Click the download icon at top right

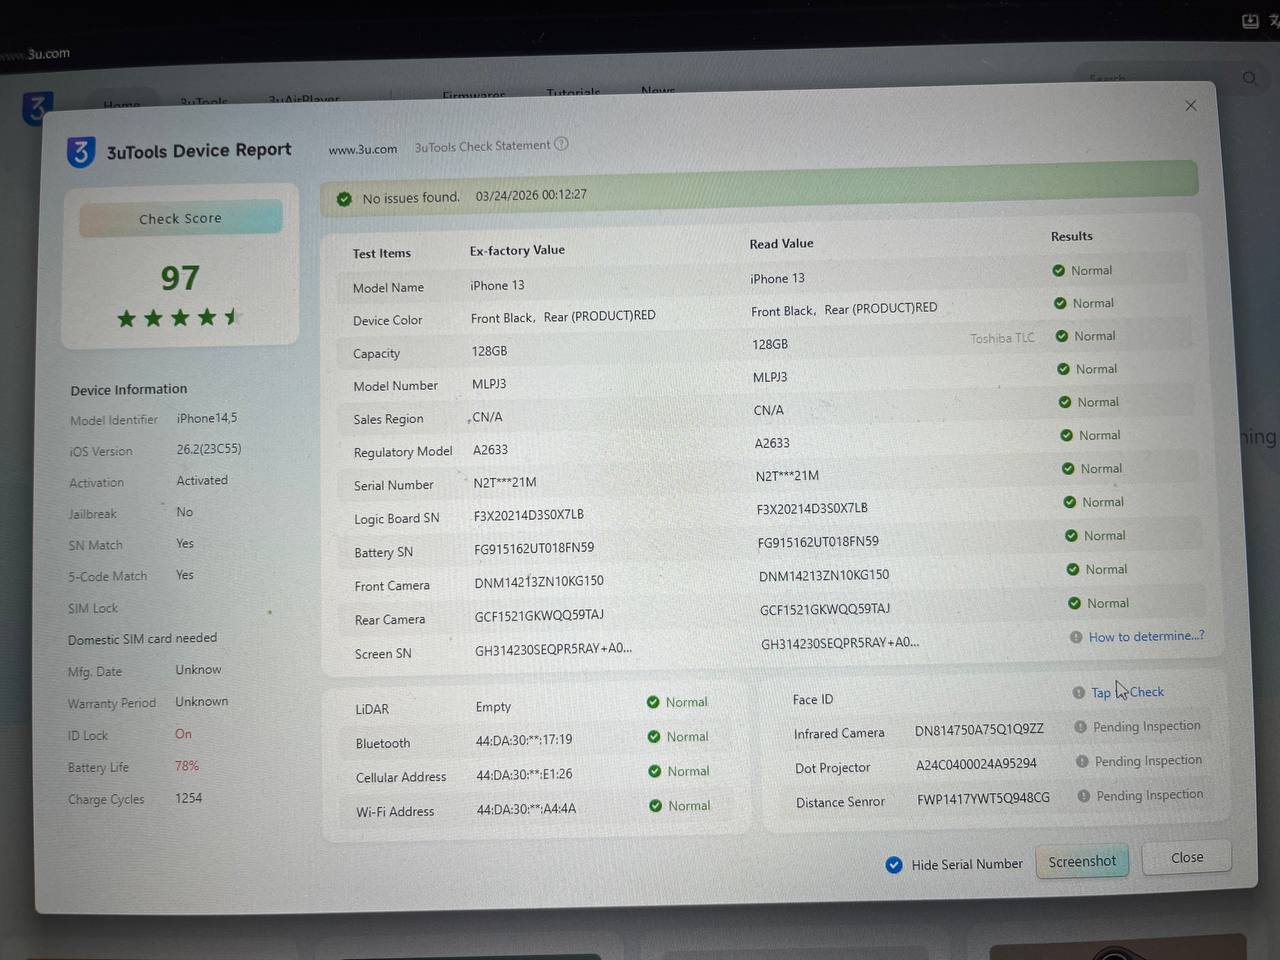click(x=1250, y=21)
